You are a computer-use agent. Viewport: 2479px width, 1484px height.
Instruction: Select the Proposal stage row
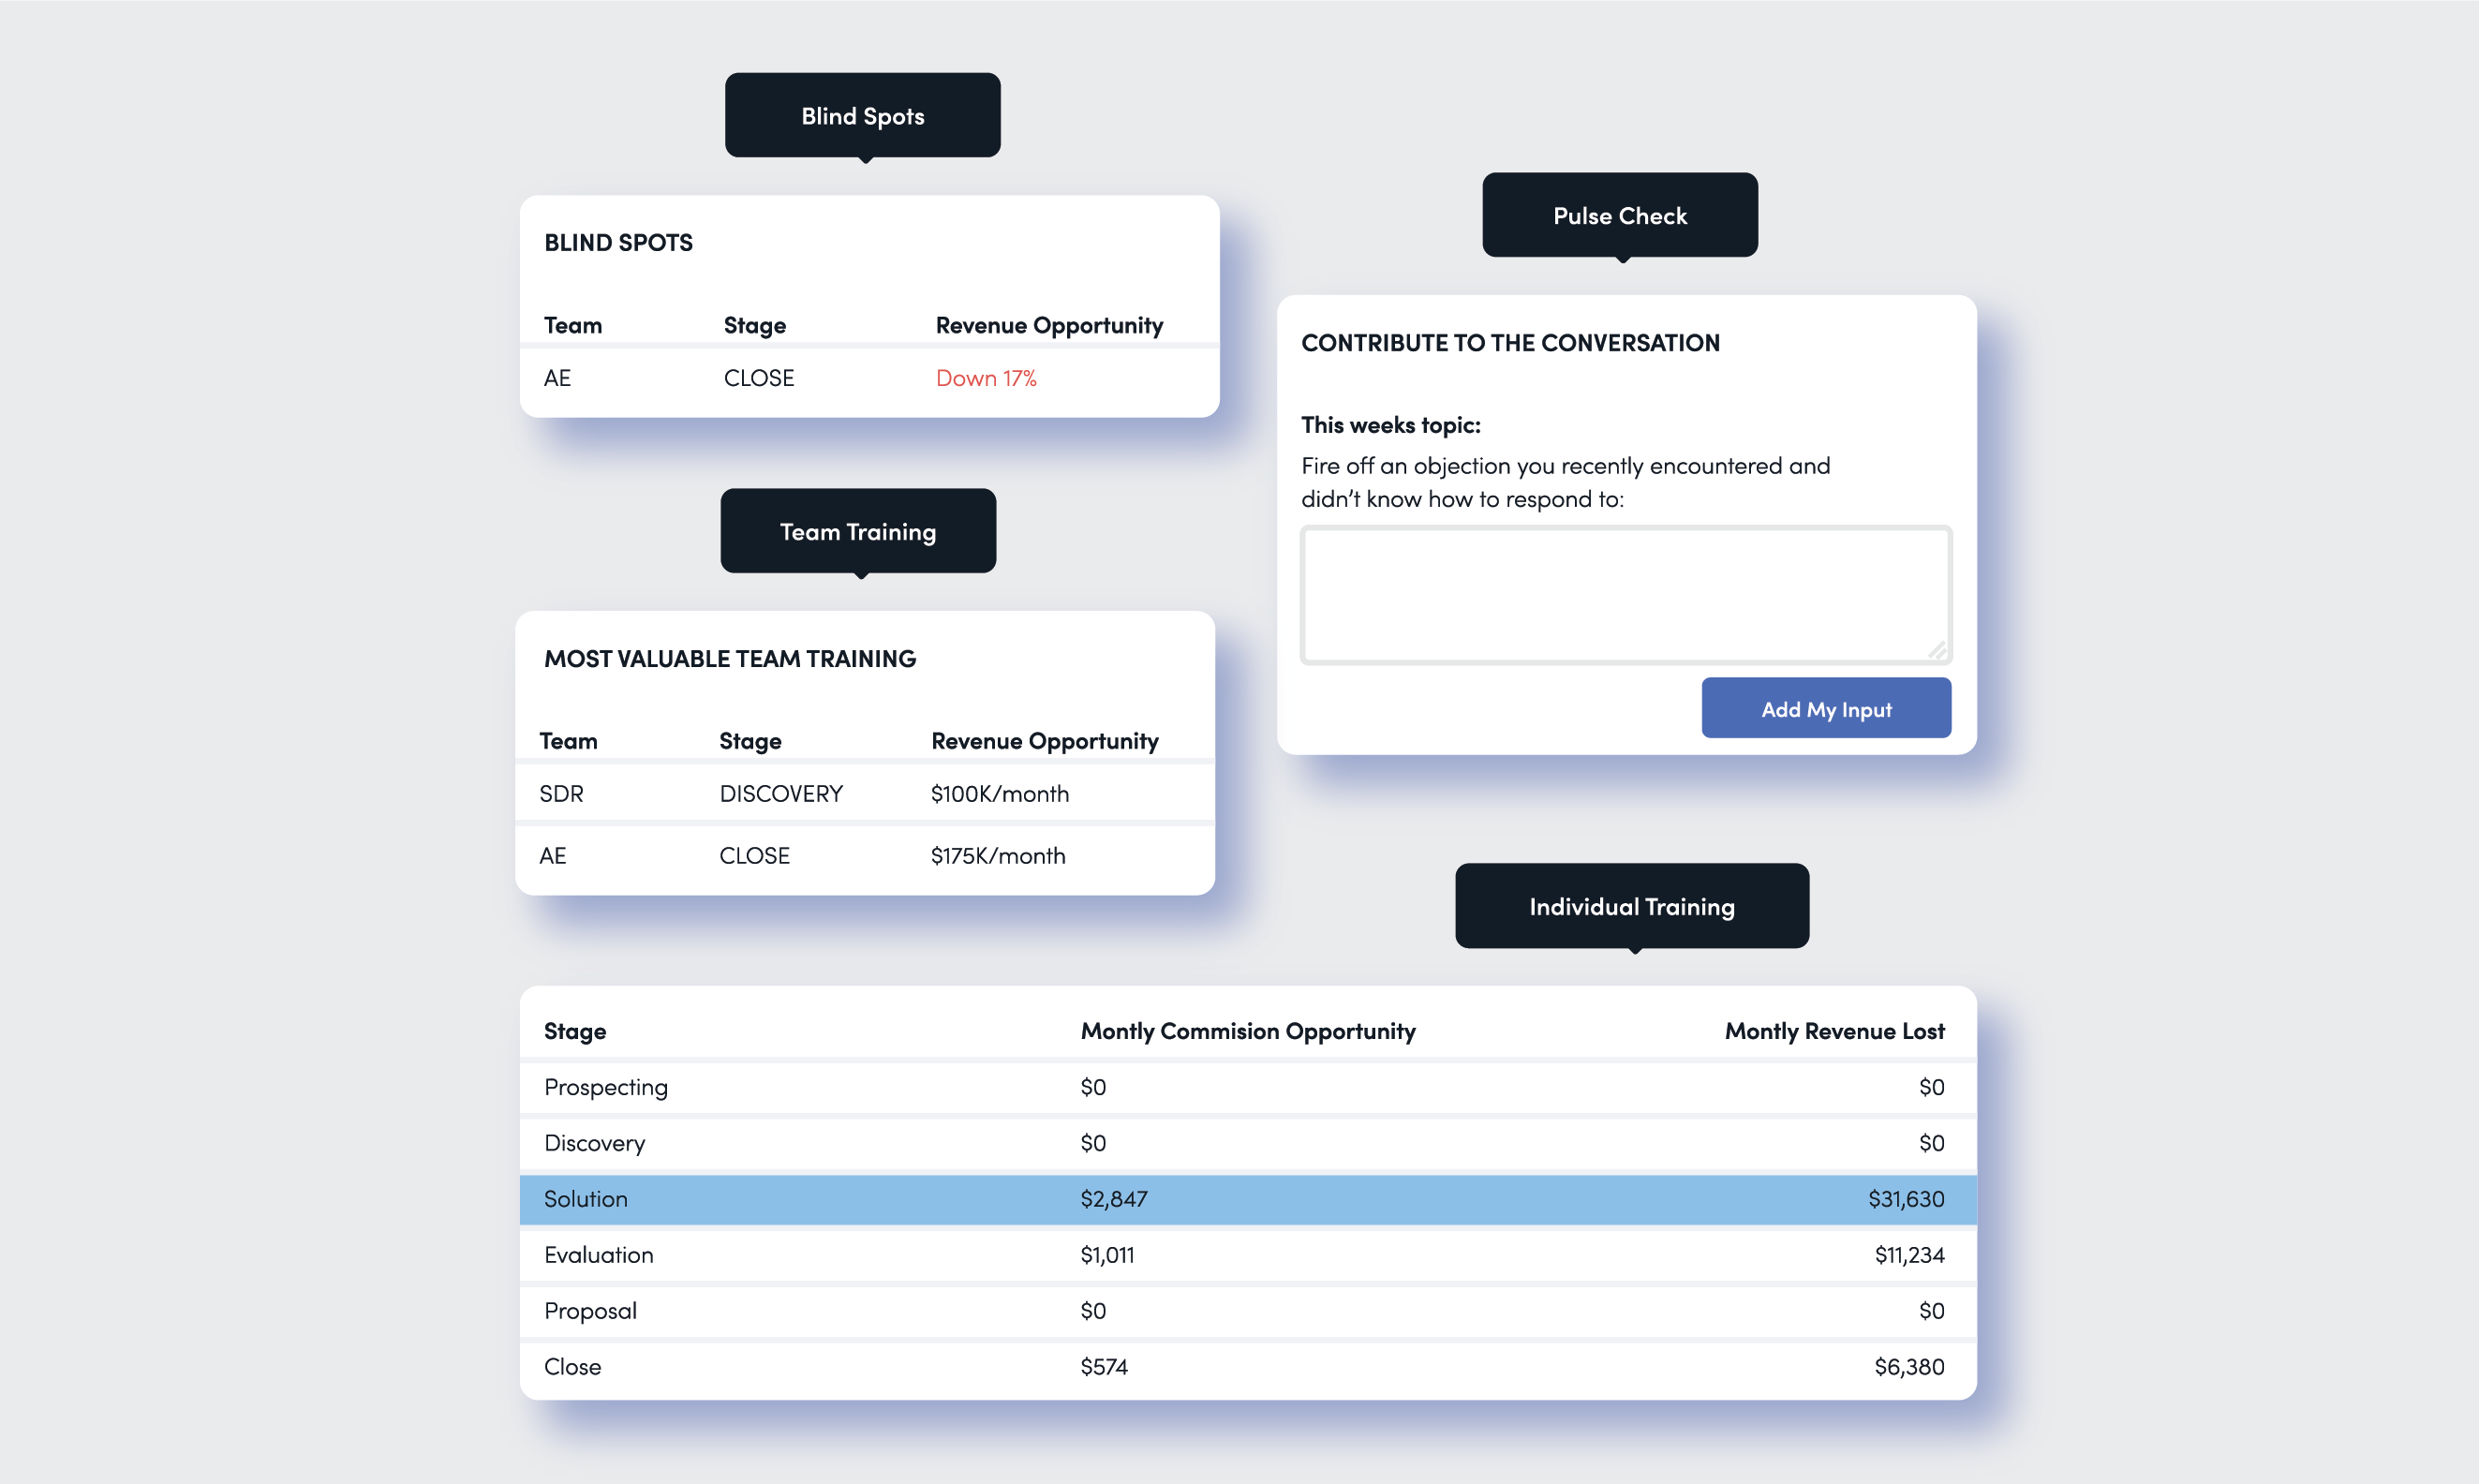[x=1247, y=1311]
